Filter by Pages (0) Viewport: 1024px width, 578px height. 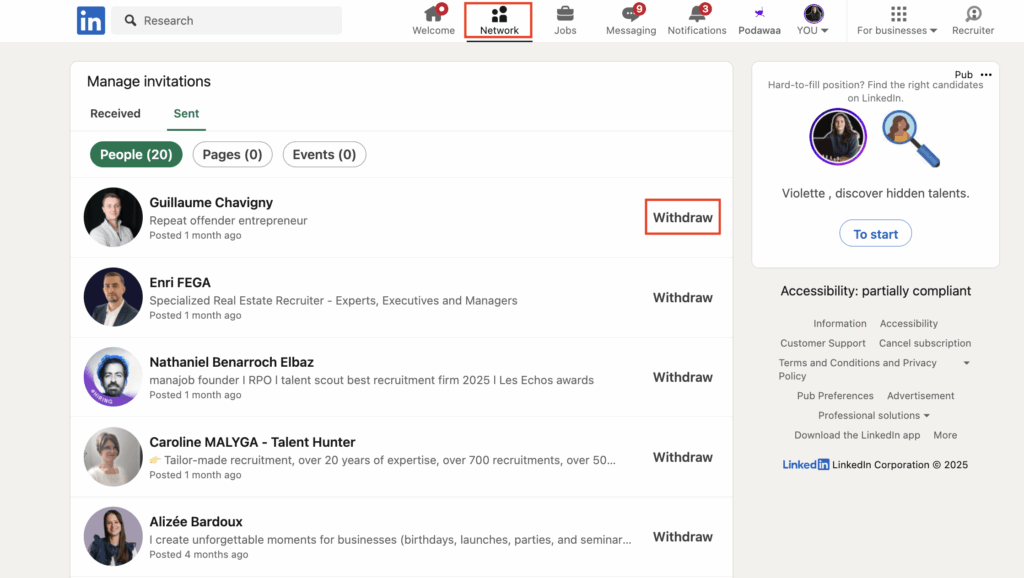pos(232,154)
